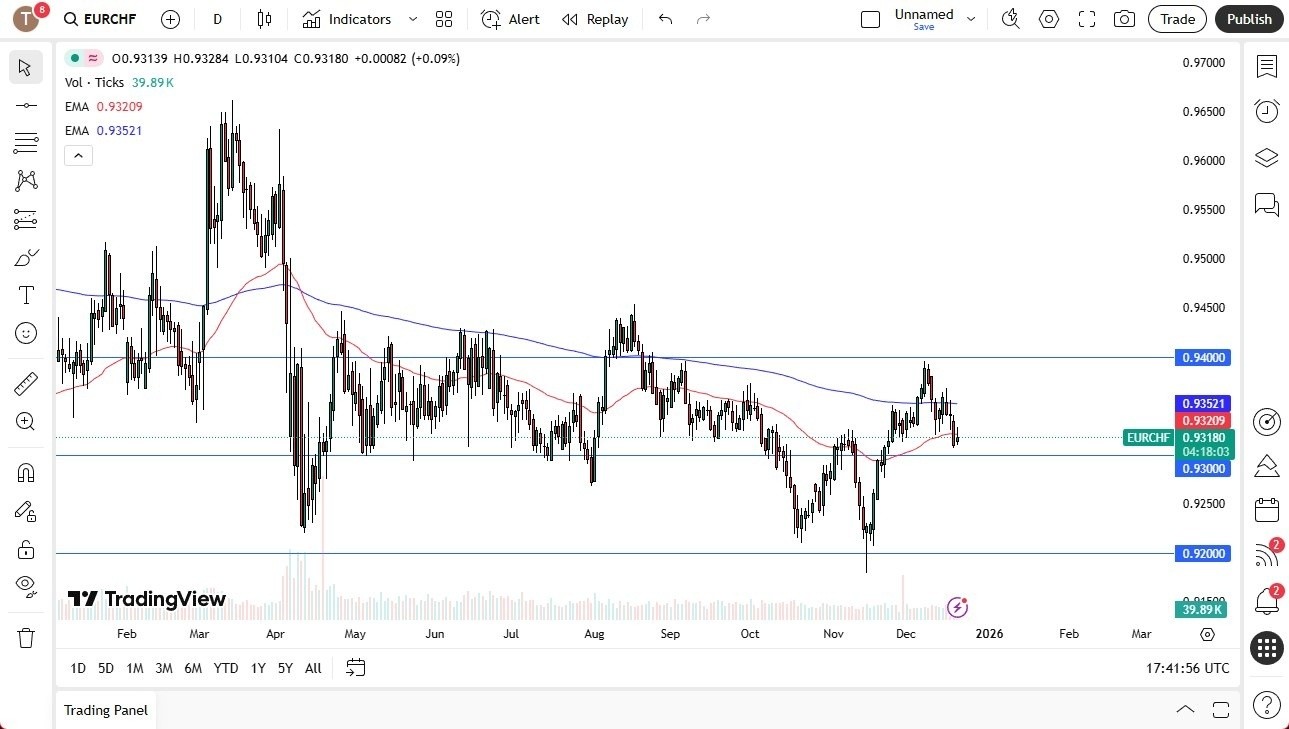Open the emoji icons tool
Screen dimensions: 1289x729
click(x=26, y=333)
